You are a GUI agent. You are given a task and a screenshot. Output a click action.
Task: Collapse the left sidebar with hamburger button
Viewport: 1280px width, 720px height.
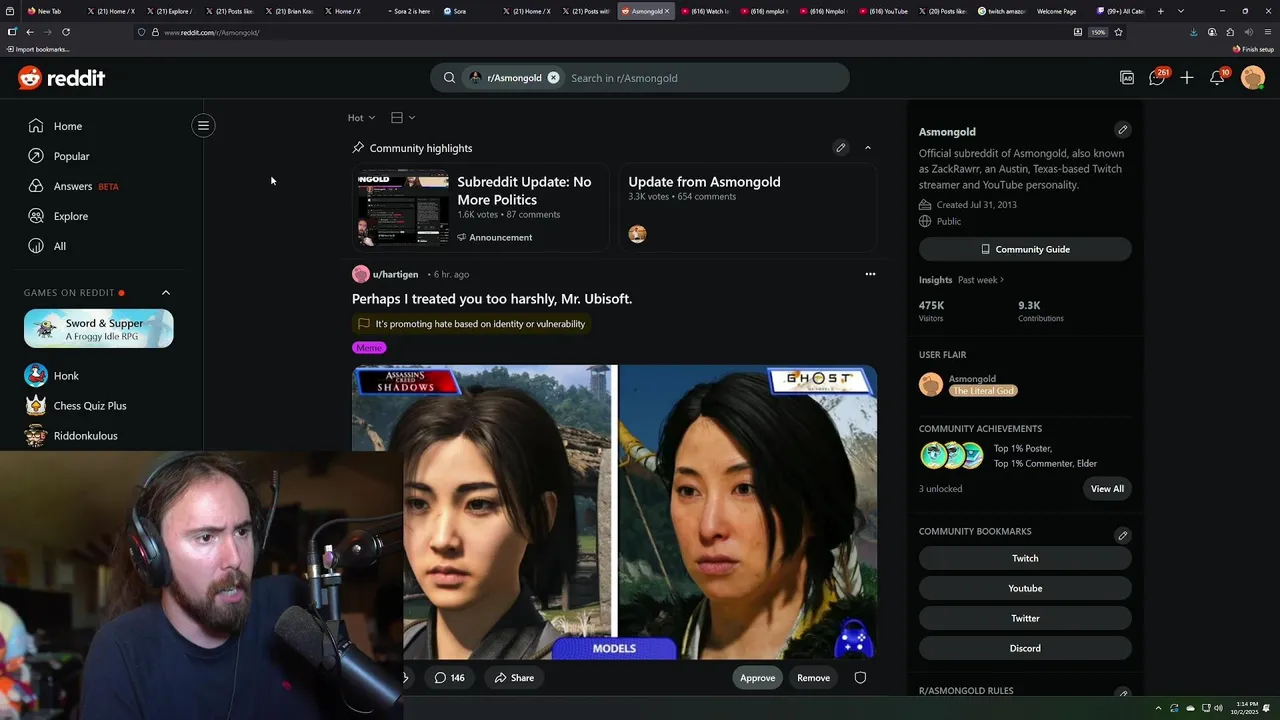203,125
